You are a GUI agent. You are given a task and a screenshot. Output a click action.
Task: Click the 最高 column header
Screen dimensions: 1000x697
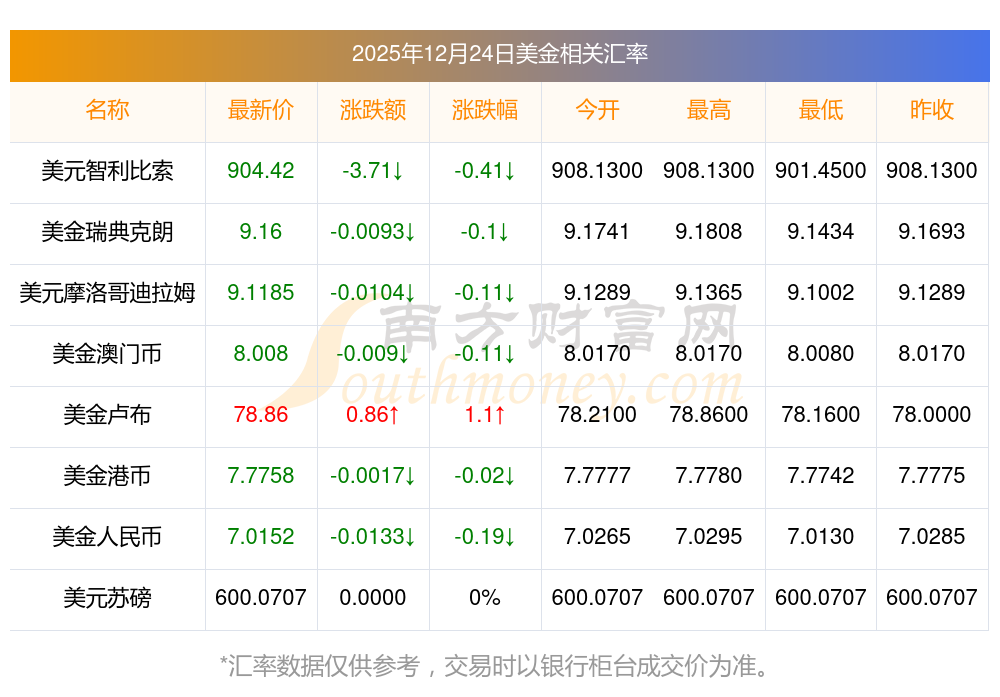click(x=708, y=110)
